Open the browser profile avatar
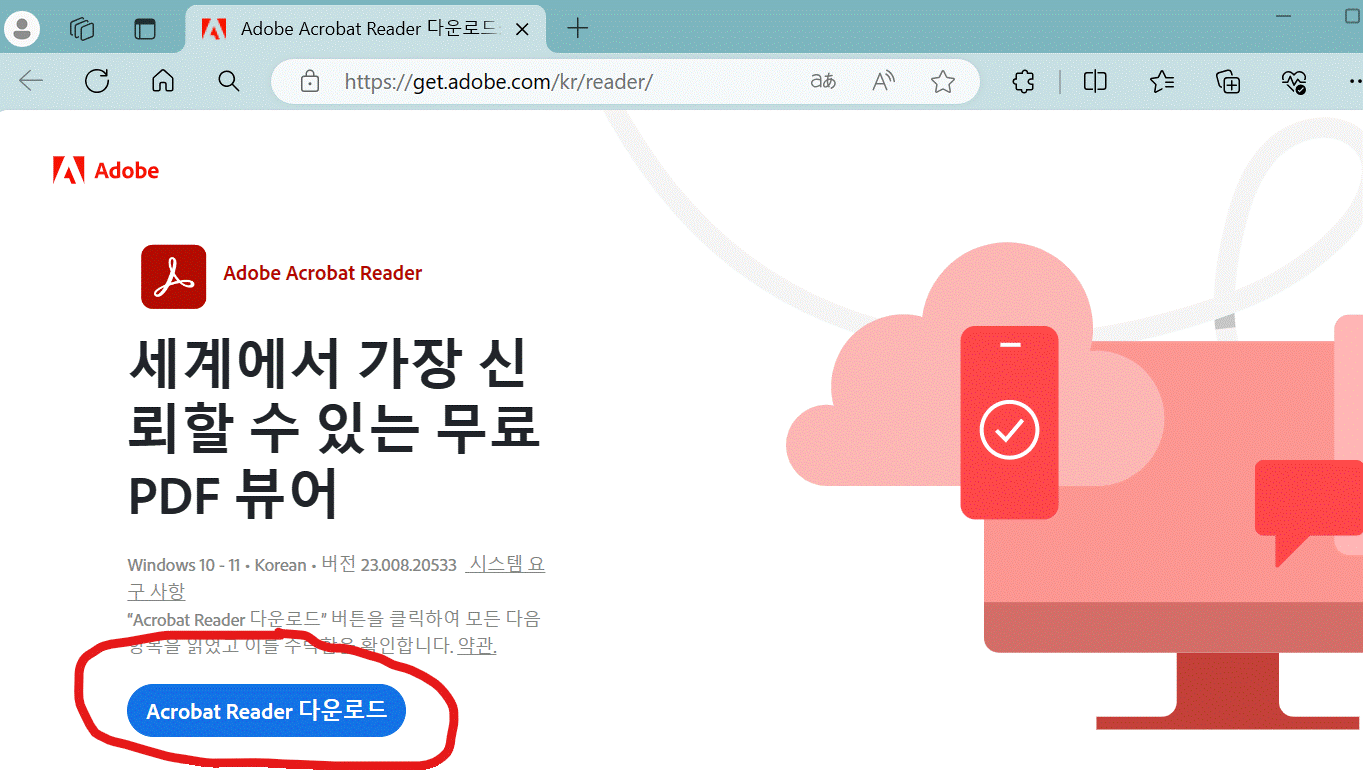This screenshot has width=1363, height=771. 22,28
